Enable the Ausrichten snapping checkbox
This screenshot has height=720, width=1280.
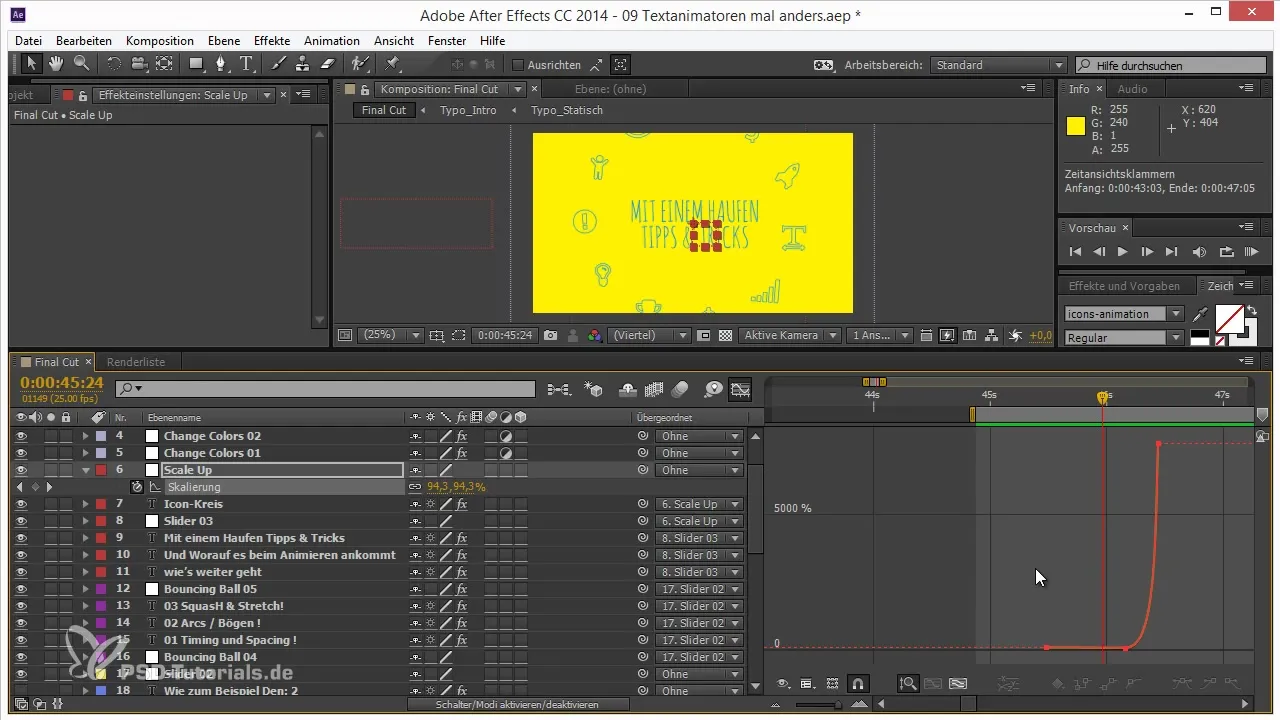click(x=518, y=65)
